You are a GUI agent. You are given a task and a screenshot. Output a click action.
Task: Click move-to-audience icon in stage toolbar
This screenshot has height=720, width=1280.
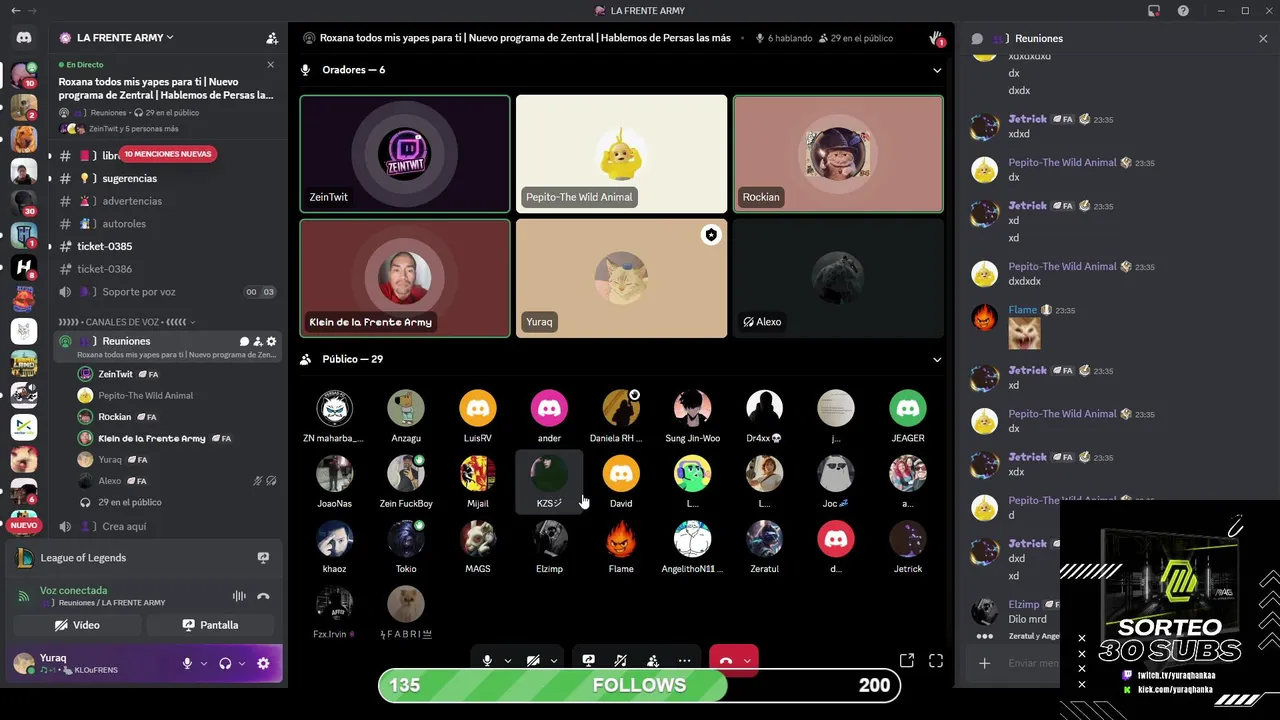(x=653, y=661)
